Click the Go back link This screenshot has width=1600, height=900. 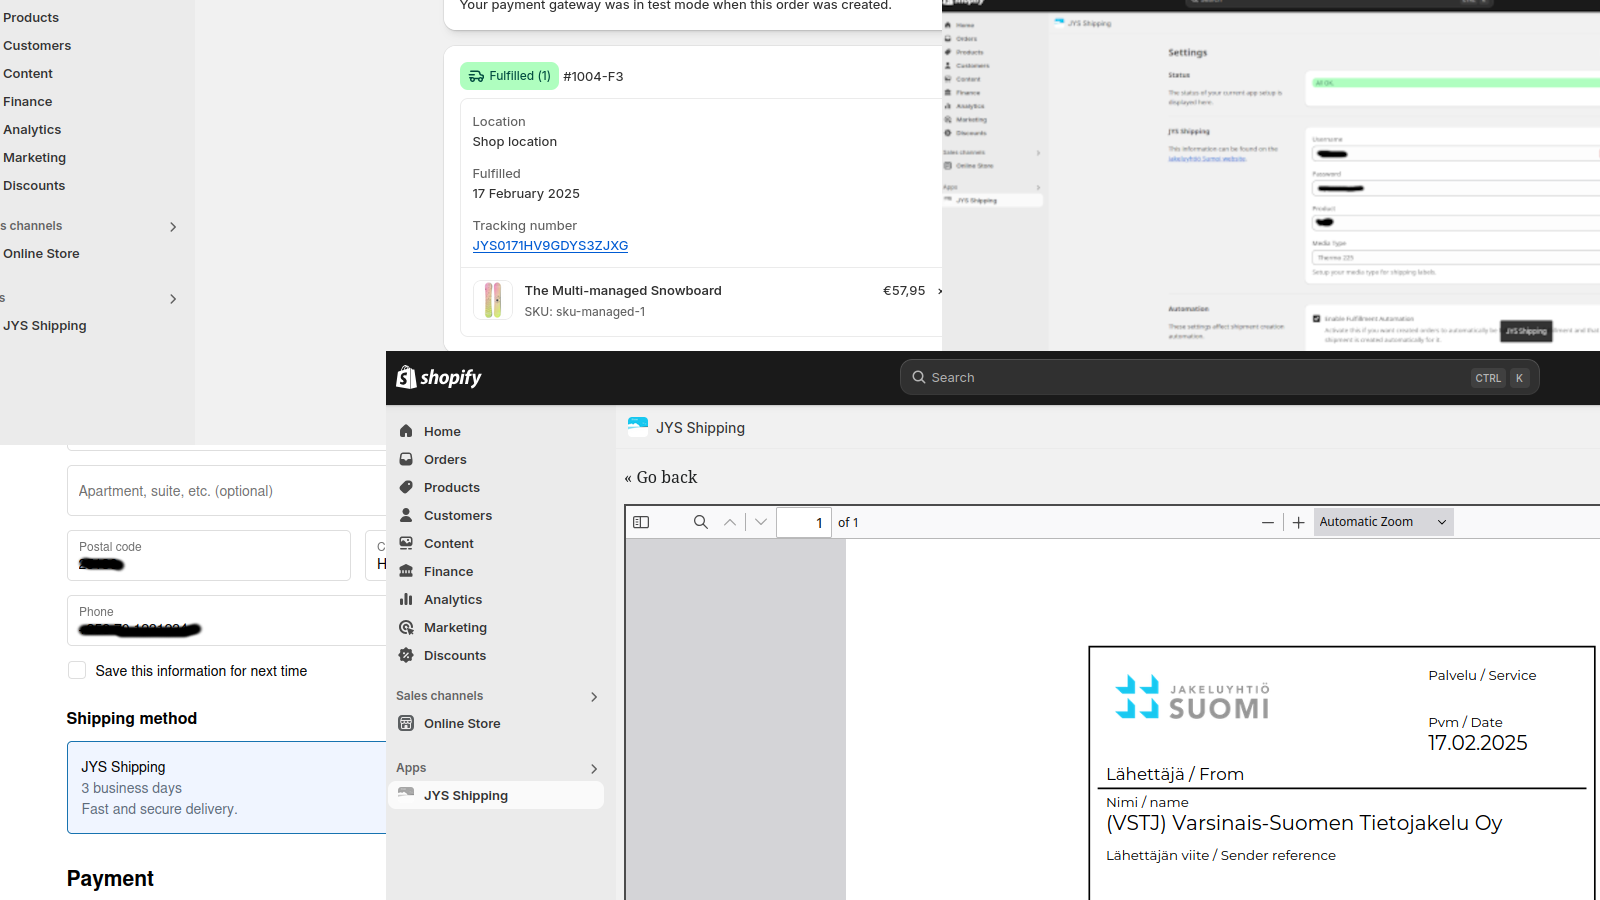[x=661, y=477]
